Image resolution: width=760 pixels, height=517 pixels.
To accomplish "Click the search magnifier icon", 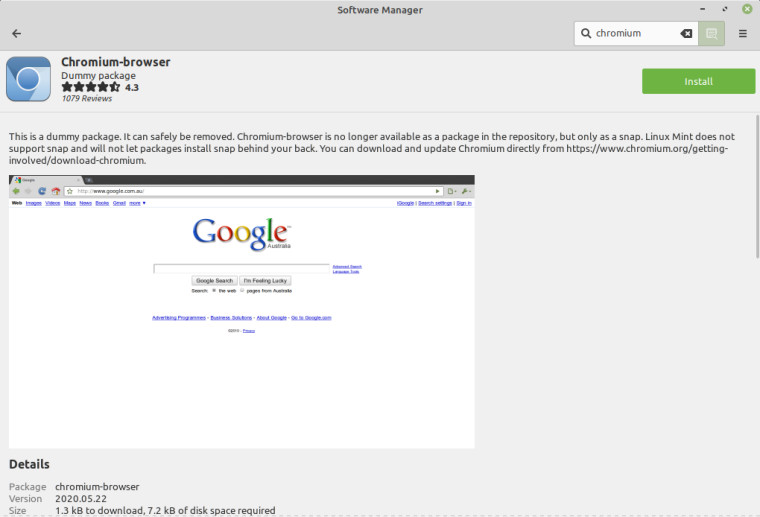I will [x=586, y=33].
